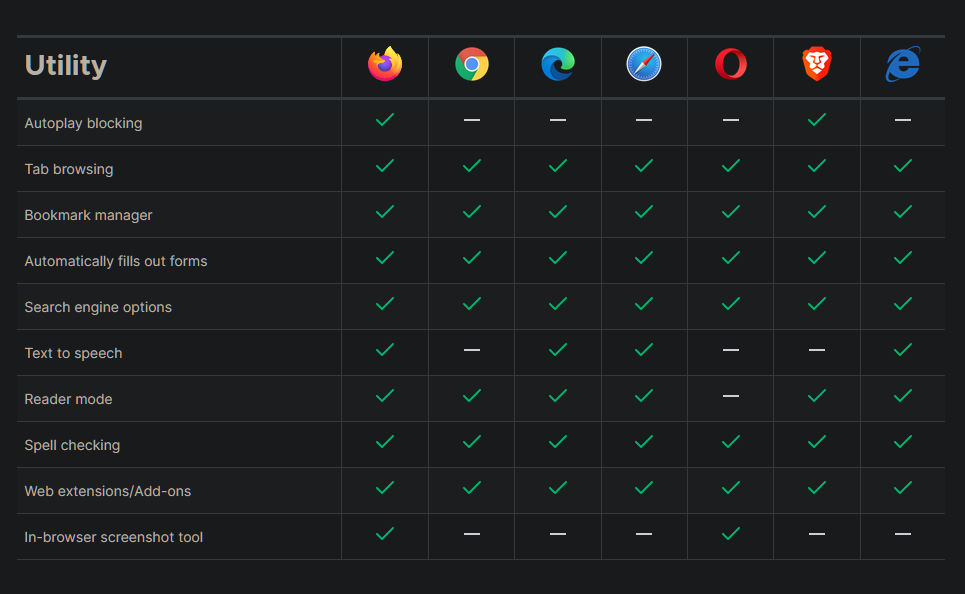The height and width of the screenshot is (594, 965).
Task: Click the Safari compass logo
Action: (644, 64)
